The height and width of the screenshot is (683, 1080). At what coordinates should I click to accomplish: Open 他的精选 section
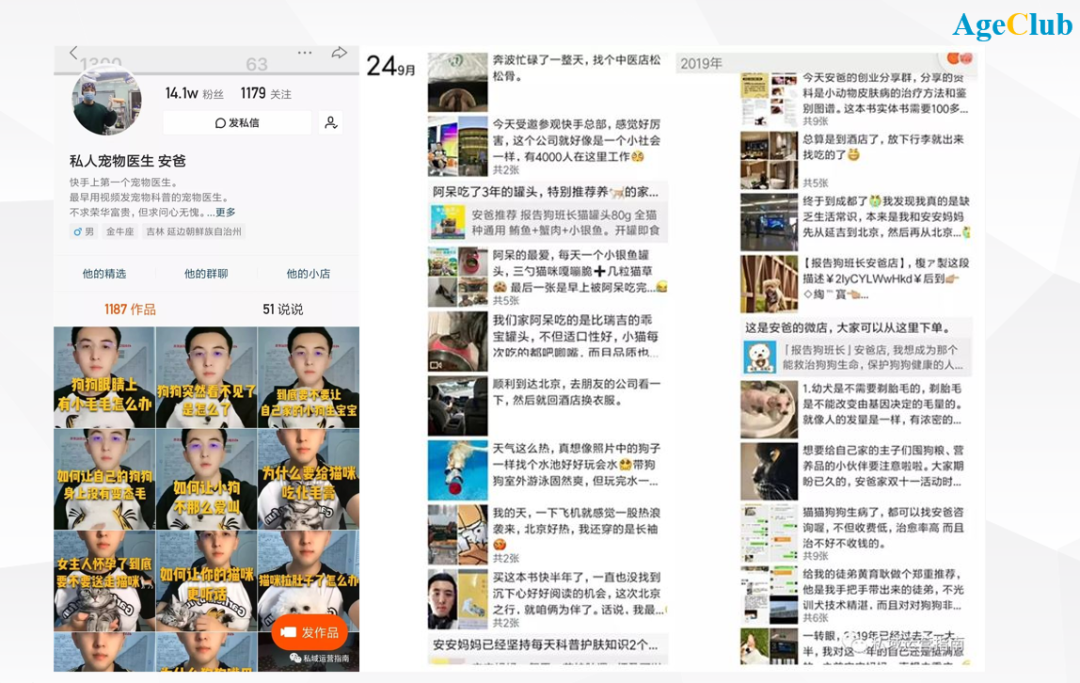104,273
